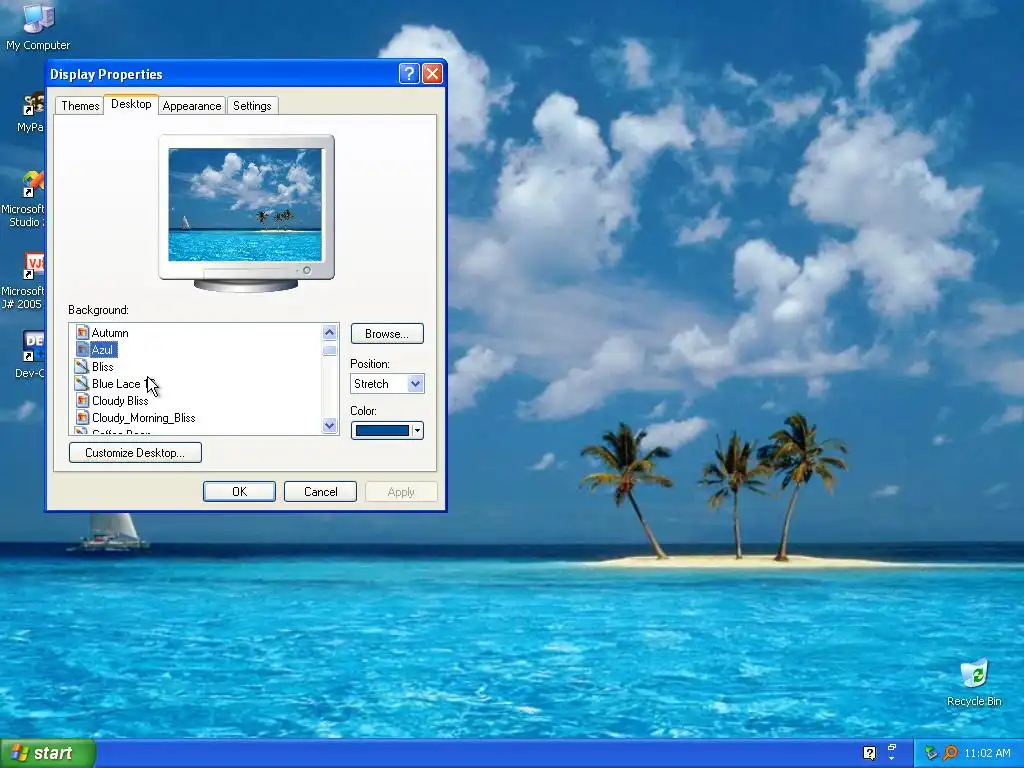Screen dimensions: 1024x768
Task: Click the blue background color swatch
Action: point(382,430)
